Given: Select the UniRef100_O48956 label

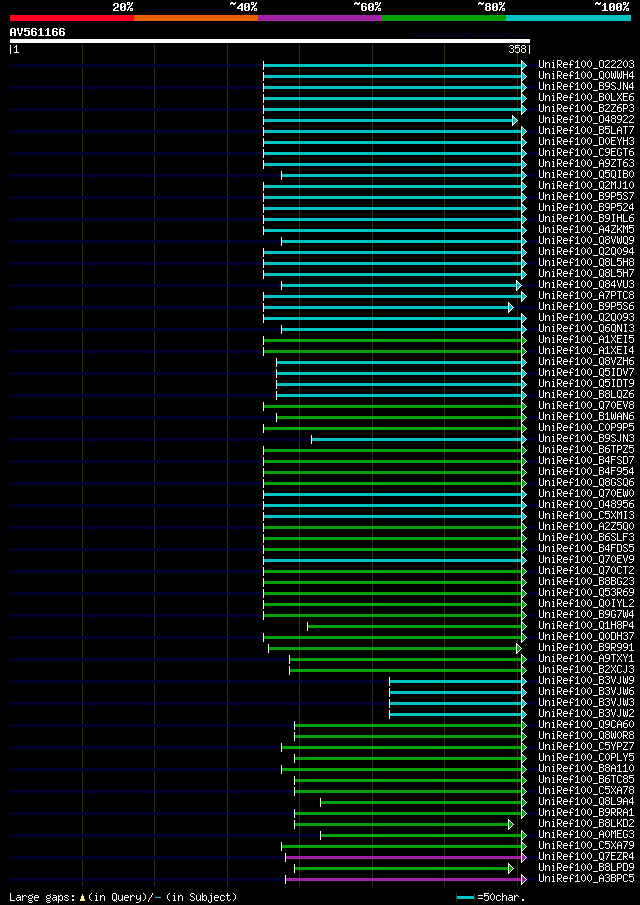Looking at the screenshot, I should click(586, 505).
